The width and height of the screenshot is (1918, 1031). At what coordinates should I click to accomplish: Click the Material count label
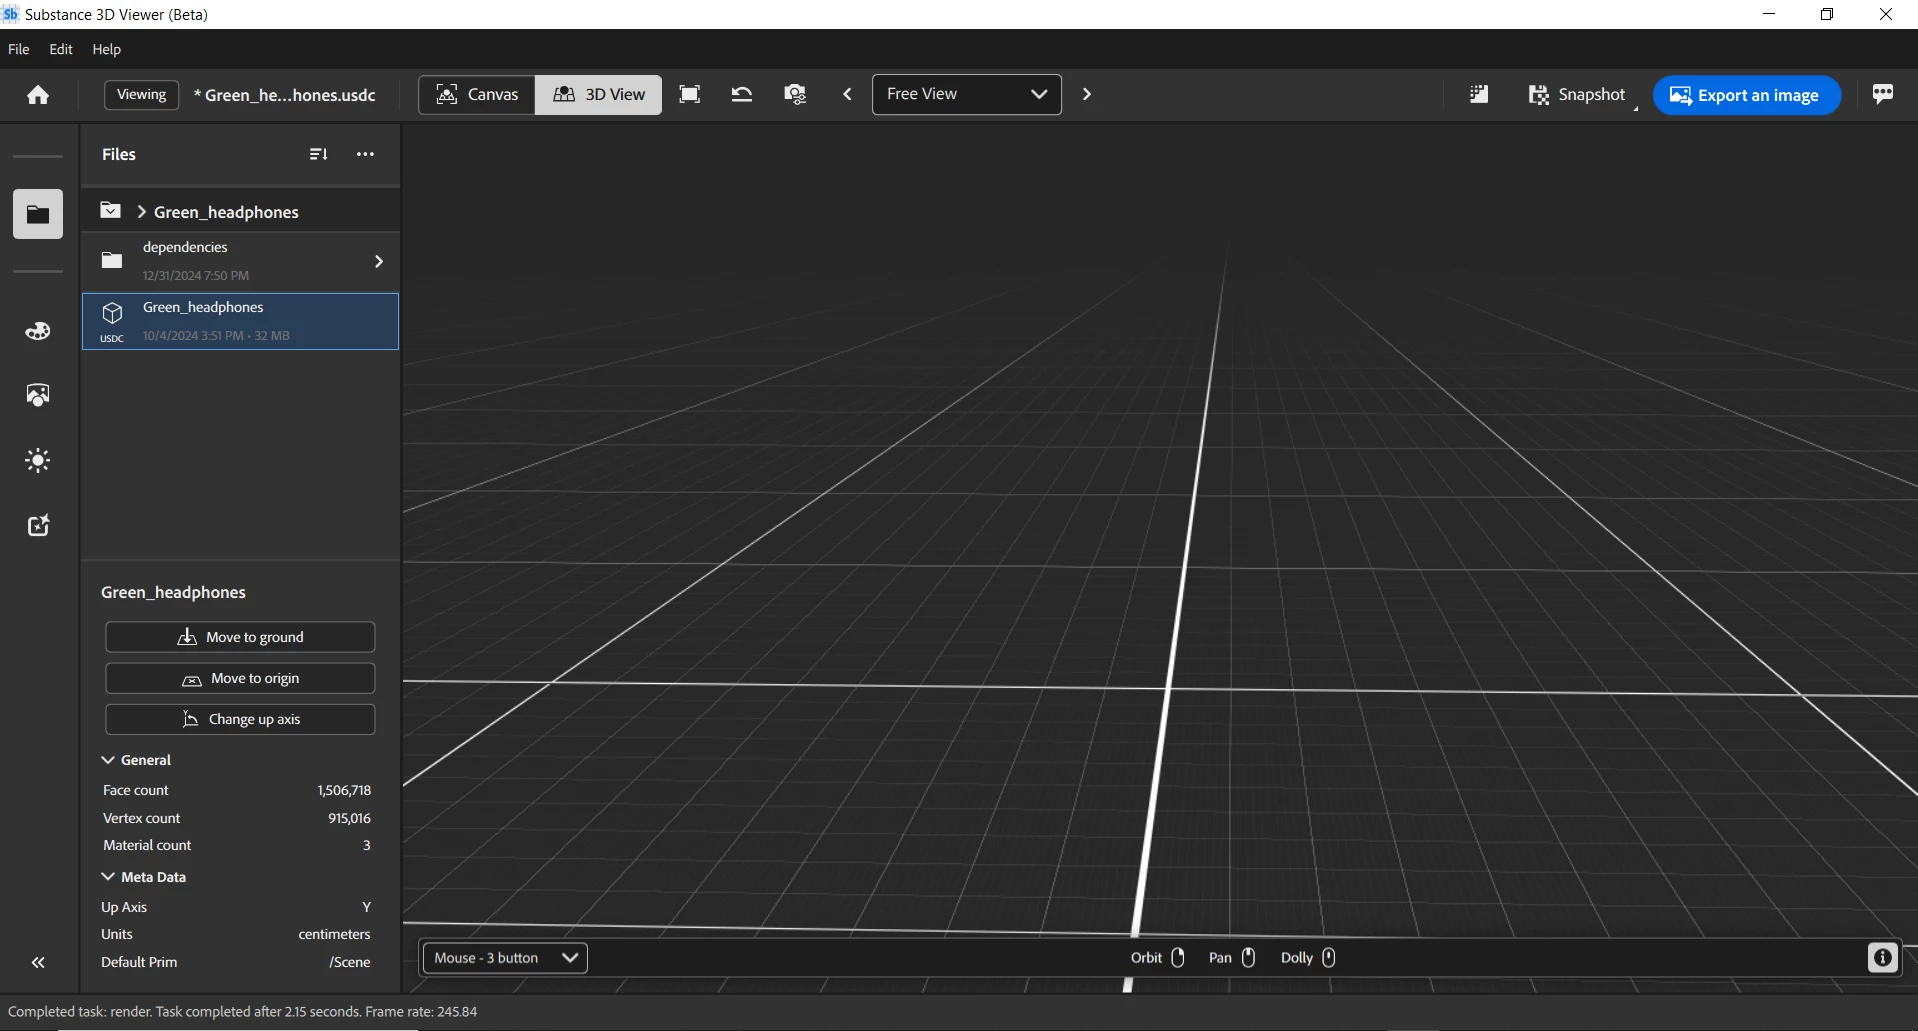click(147, 845)
